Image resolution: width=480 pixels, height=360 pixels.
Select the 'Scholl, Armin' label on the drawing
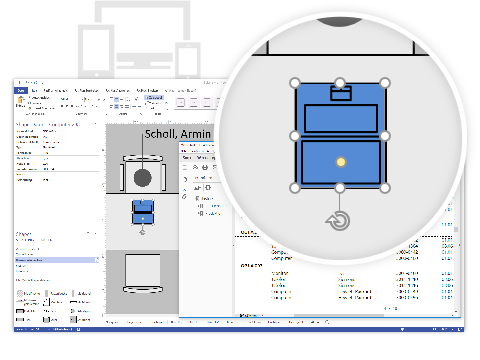pos(178,134)
